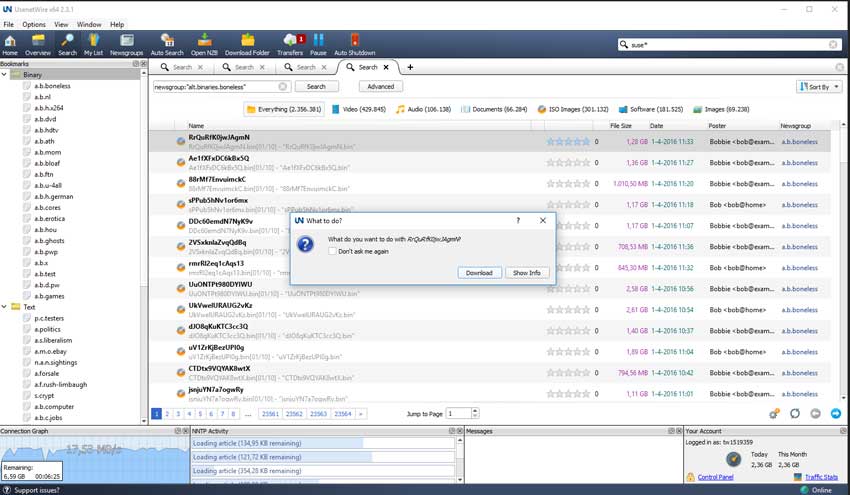The width and height of the screenshot is (850, 495).
Task: Filter results by ISO Images
Action: tap(573, 109)
